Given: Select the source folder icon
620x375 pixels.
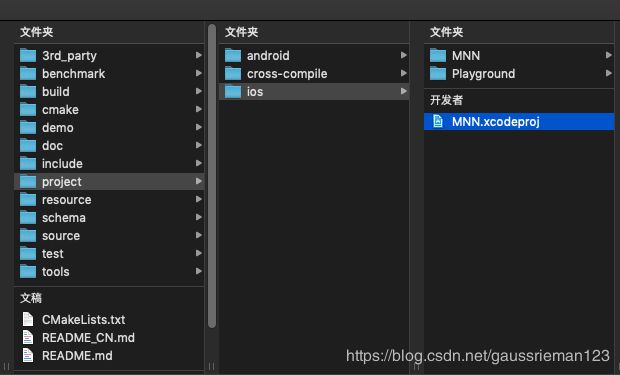Looking at the screenshot, I should pos(28,235).
